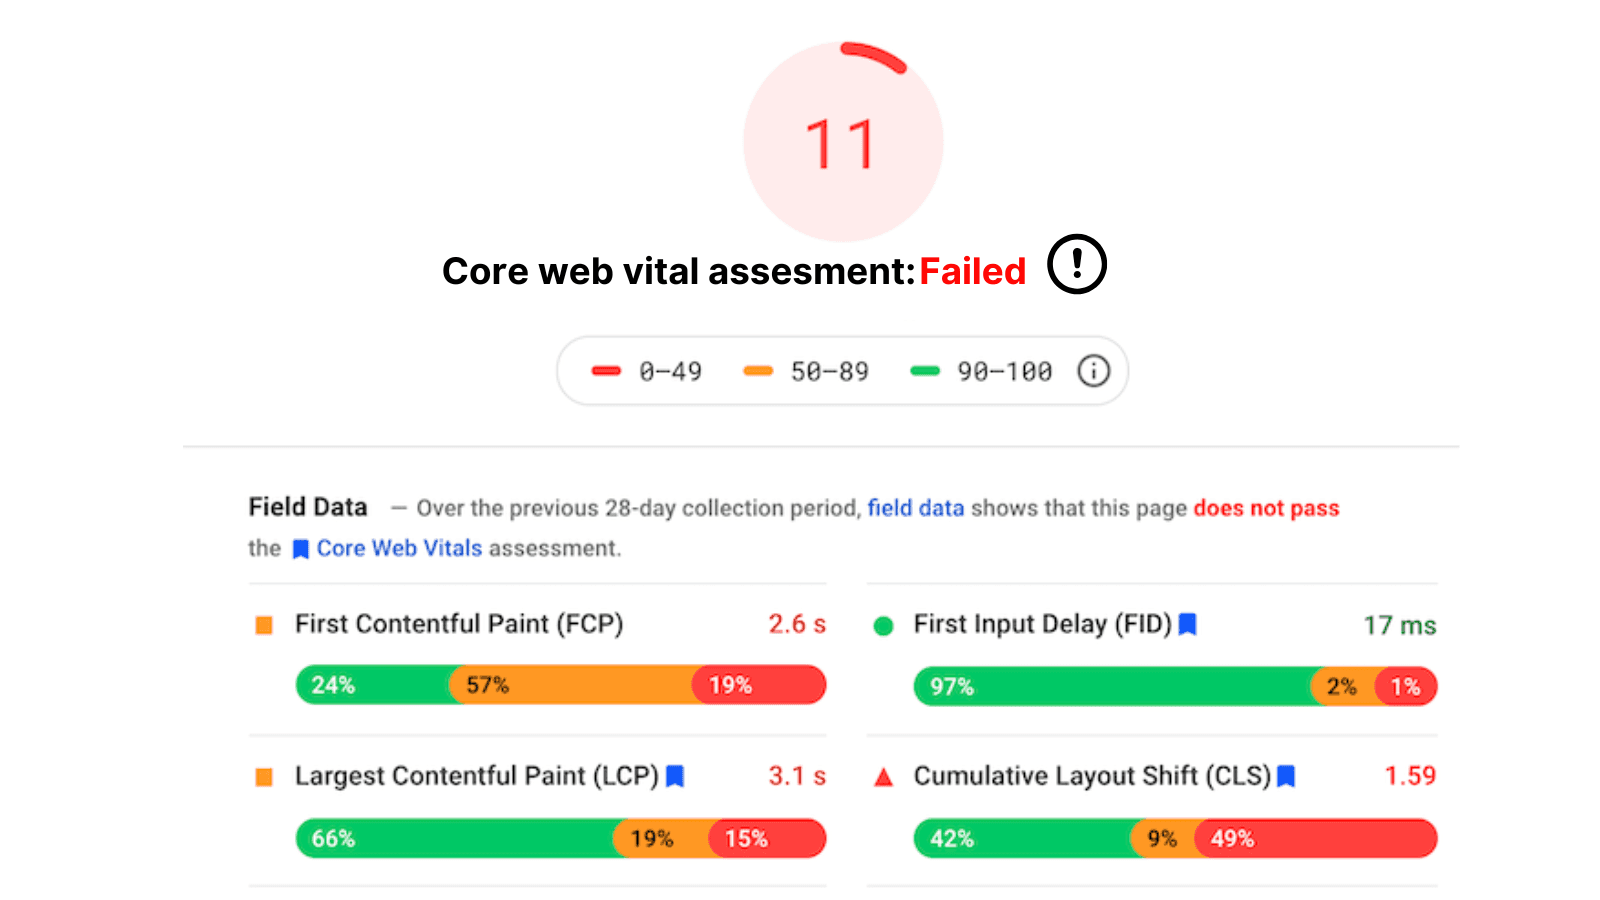Viewport: 1600px width, 900px height.
Task: Click the exclamation warning icon beside Failed
Action: coord(1077,264)
